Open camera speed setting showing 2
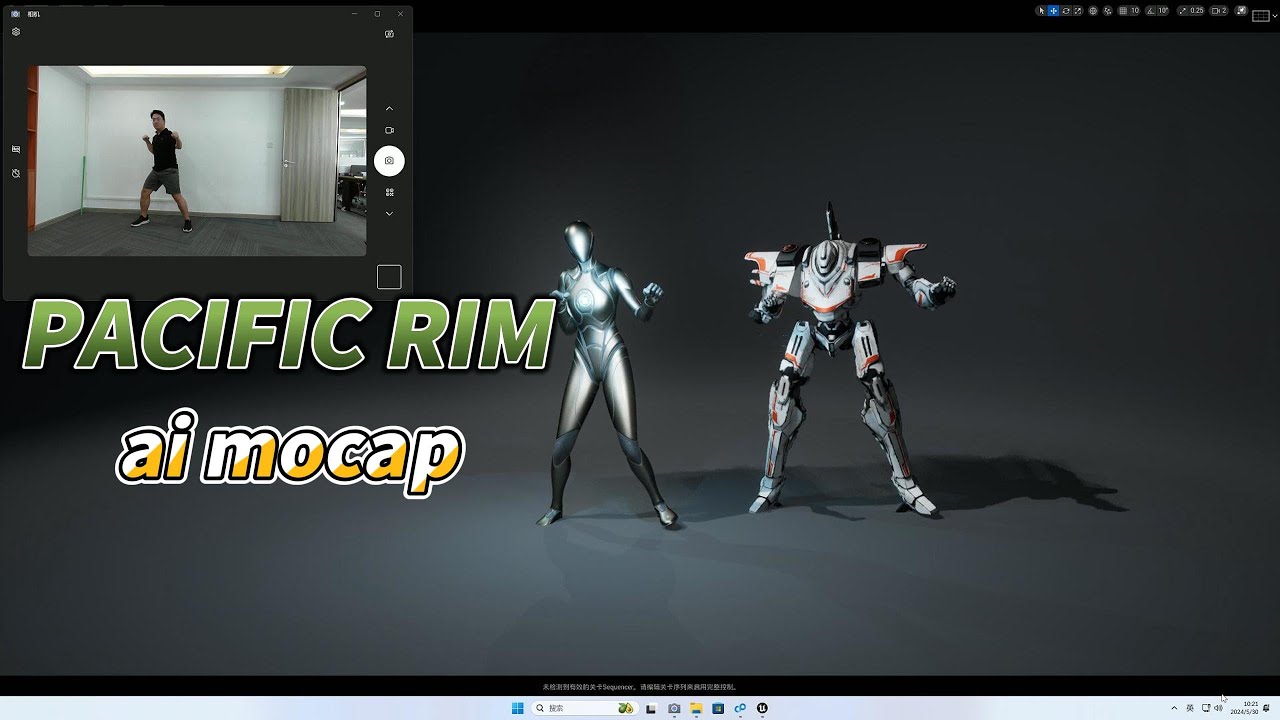 pos(1219,11)
